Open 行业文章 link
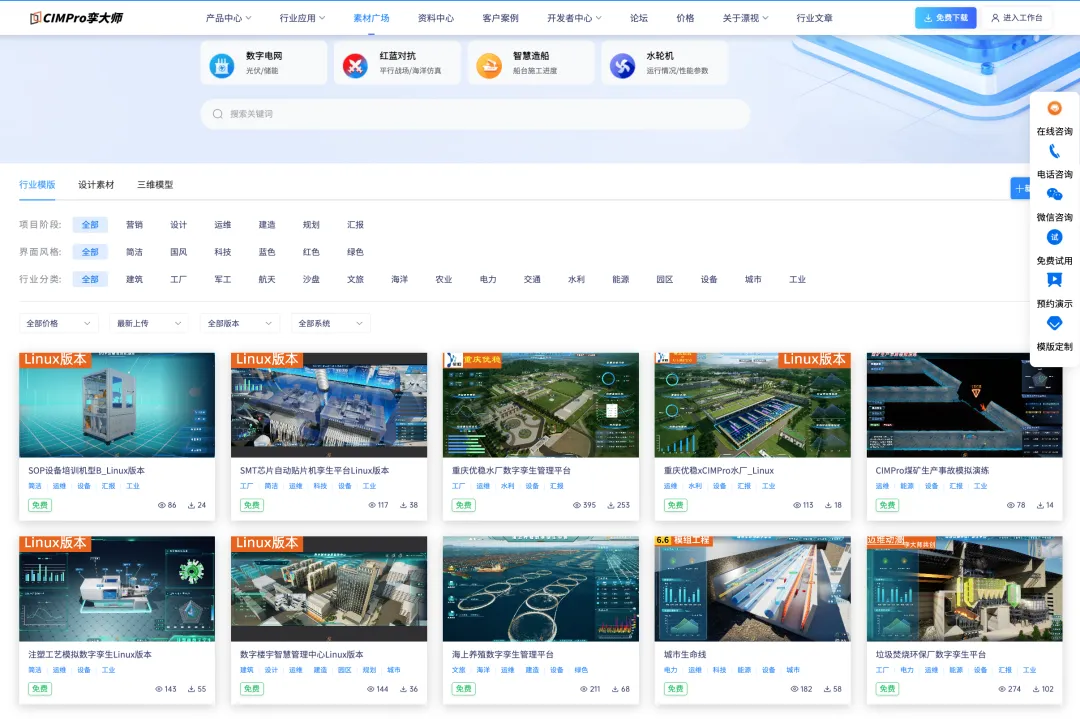 click(x=815, y=18)
